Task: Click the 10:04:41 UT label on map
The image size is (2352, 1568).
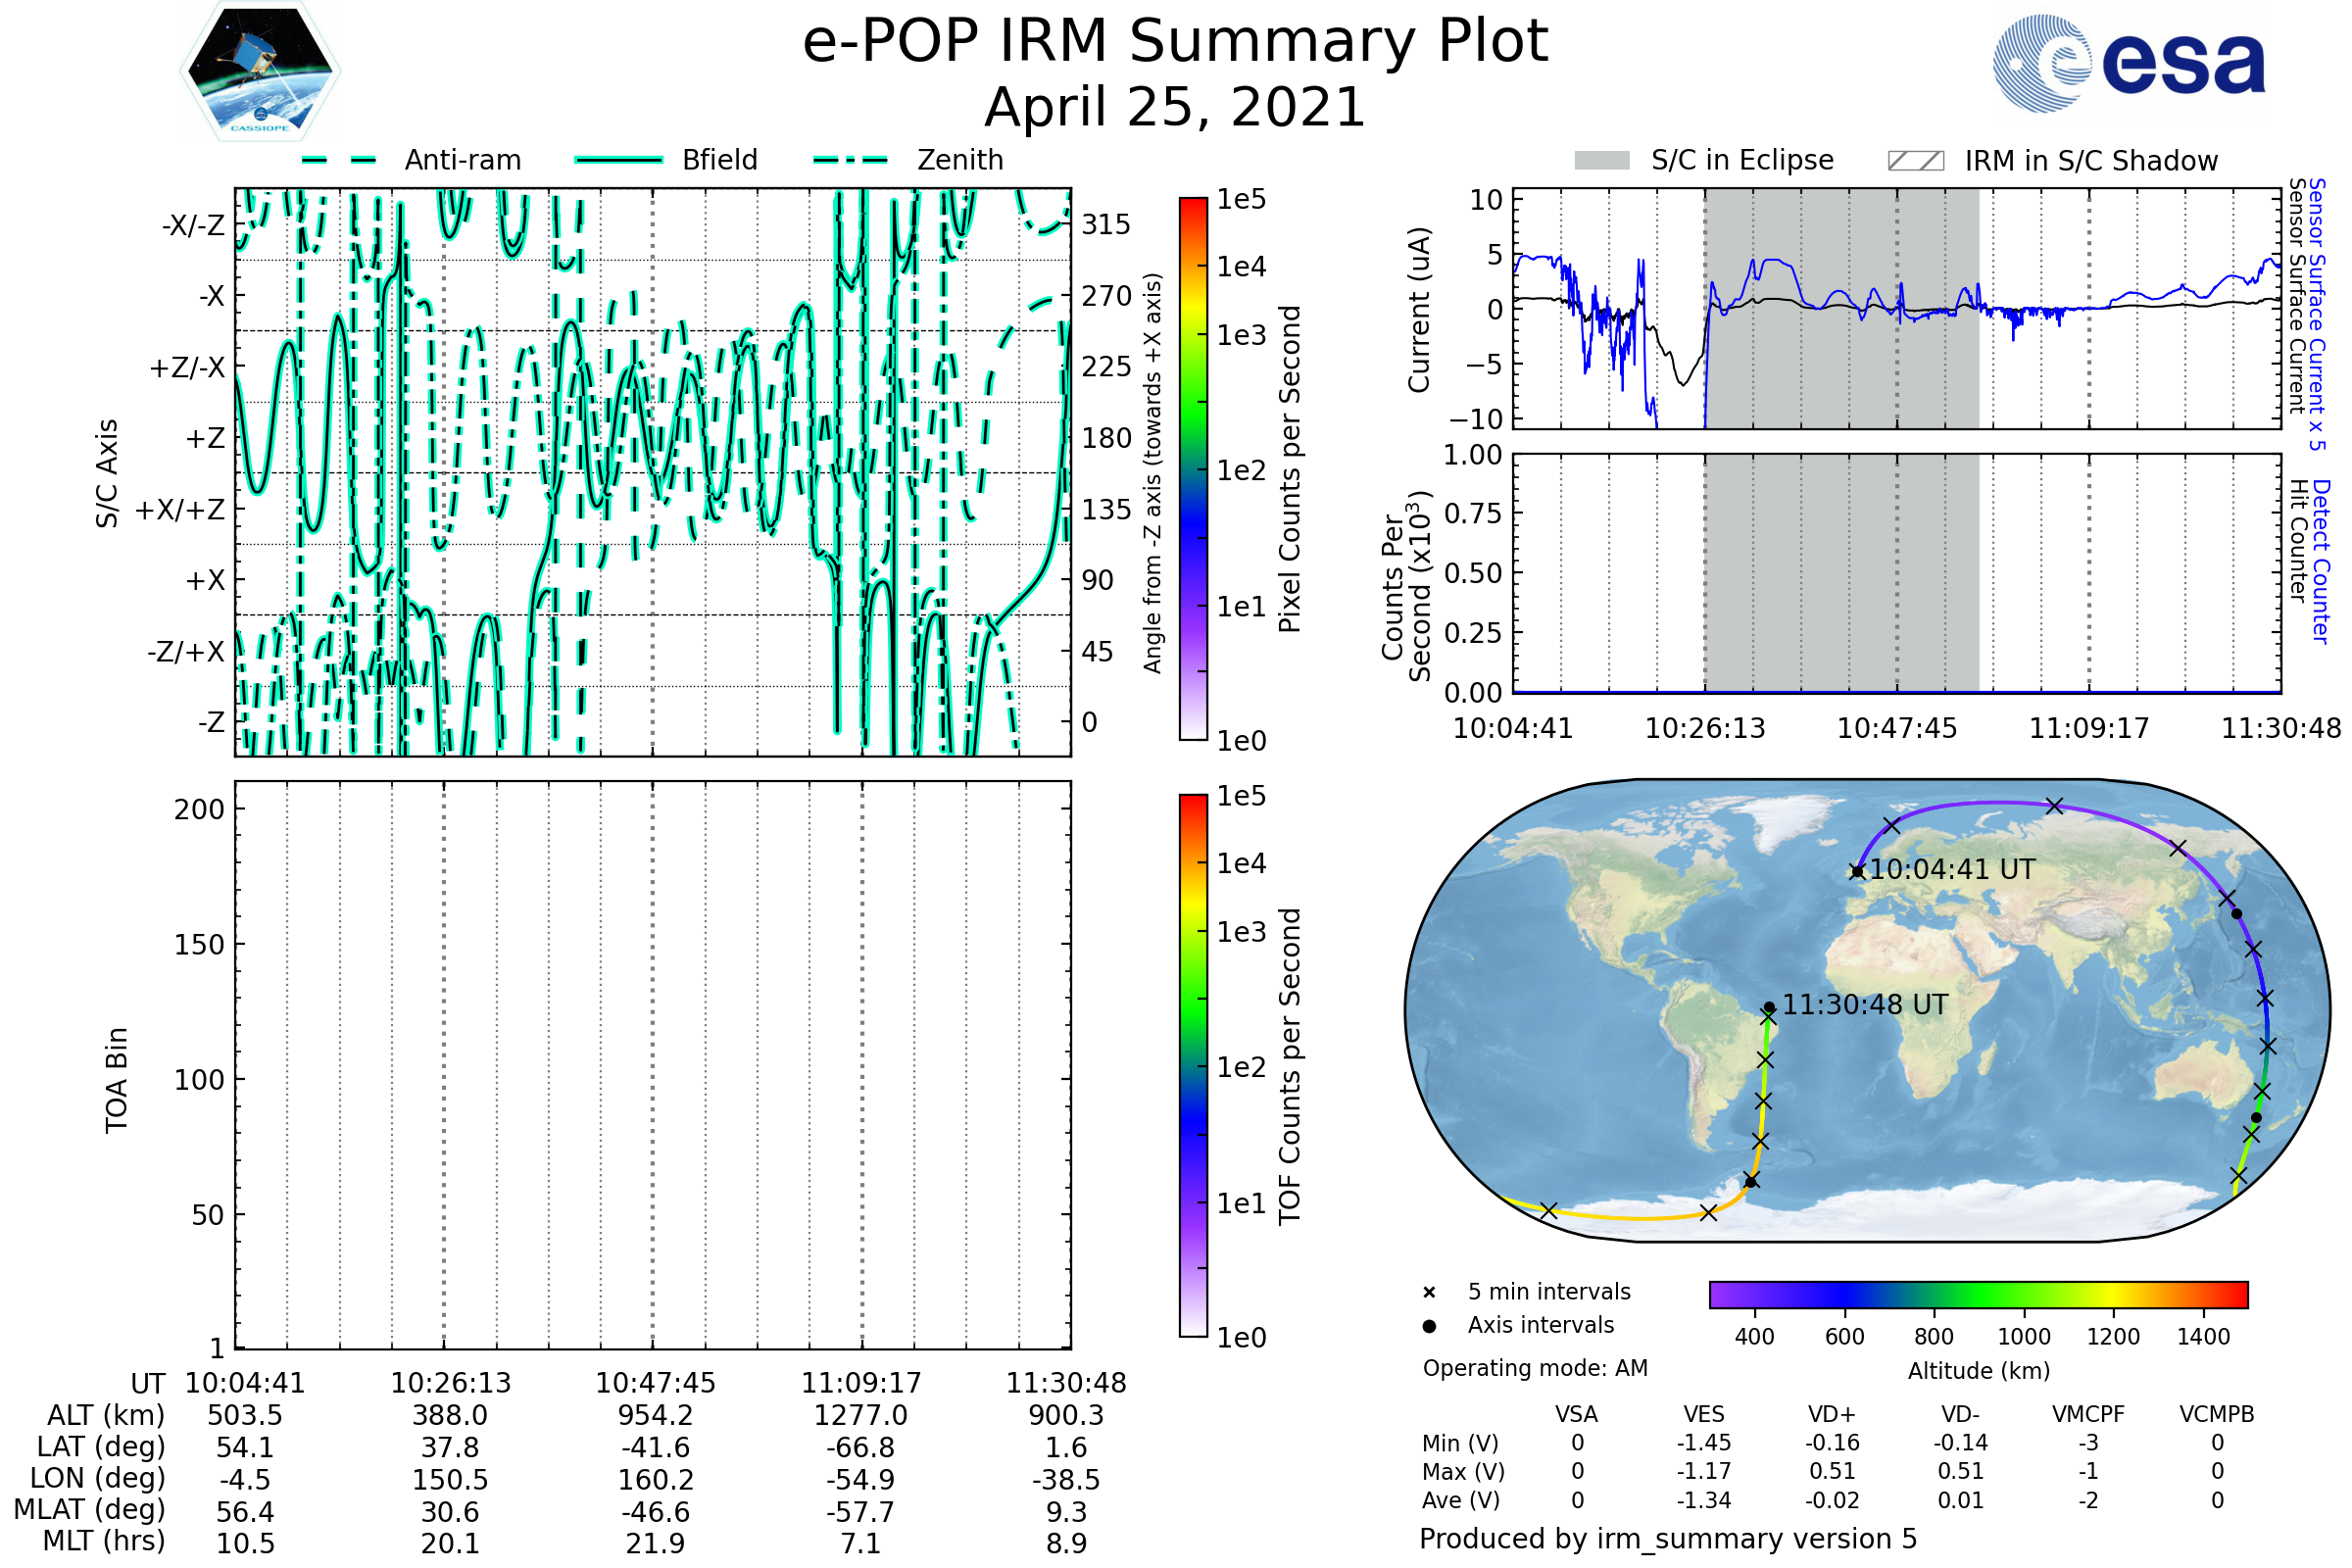Action: click(1952, 870)
